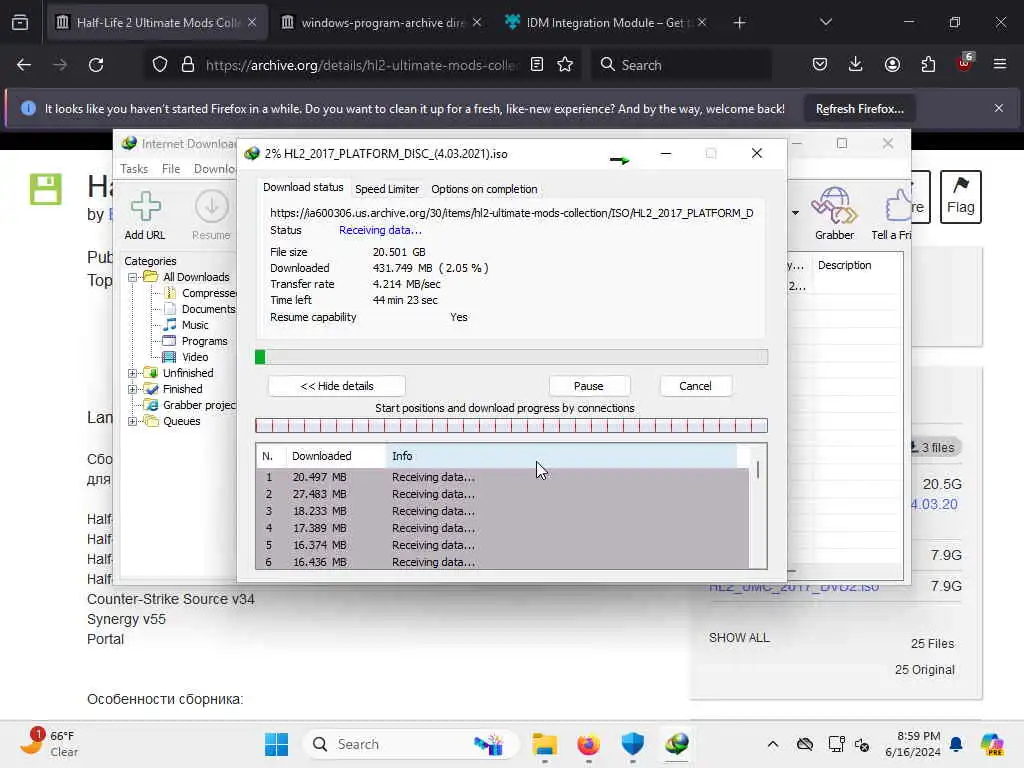Switch to the Speed Limiter tab

pos(387,189)
